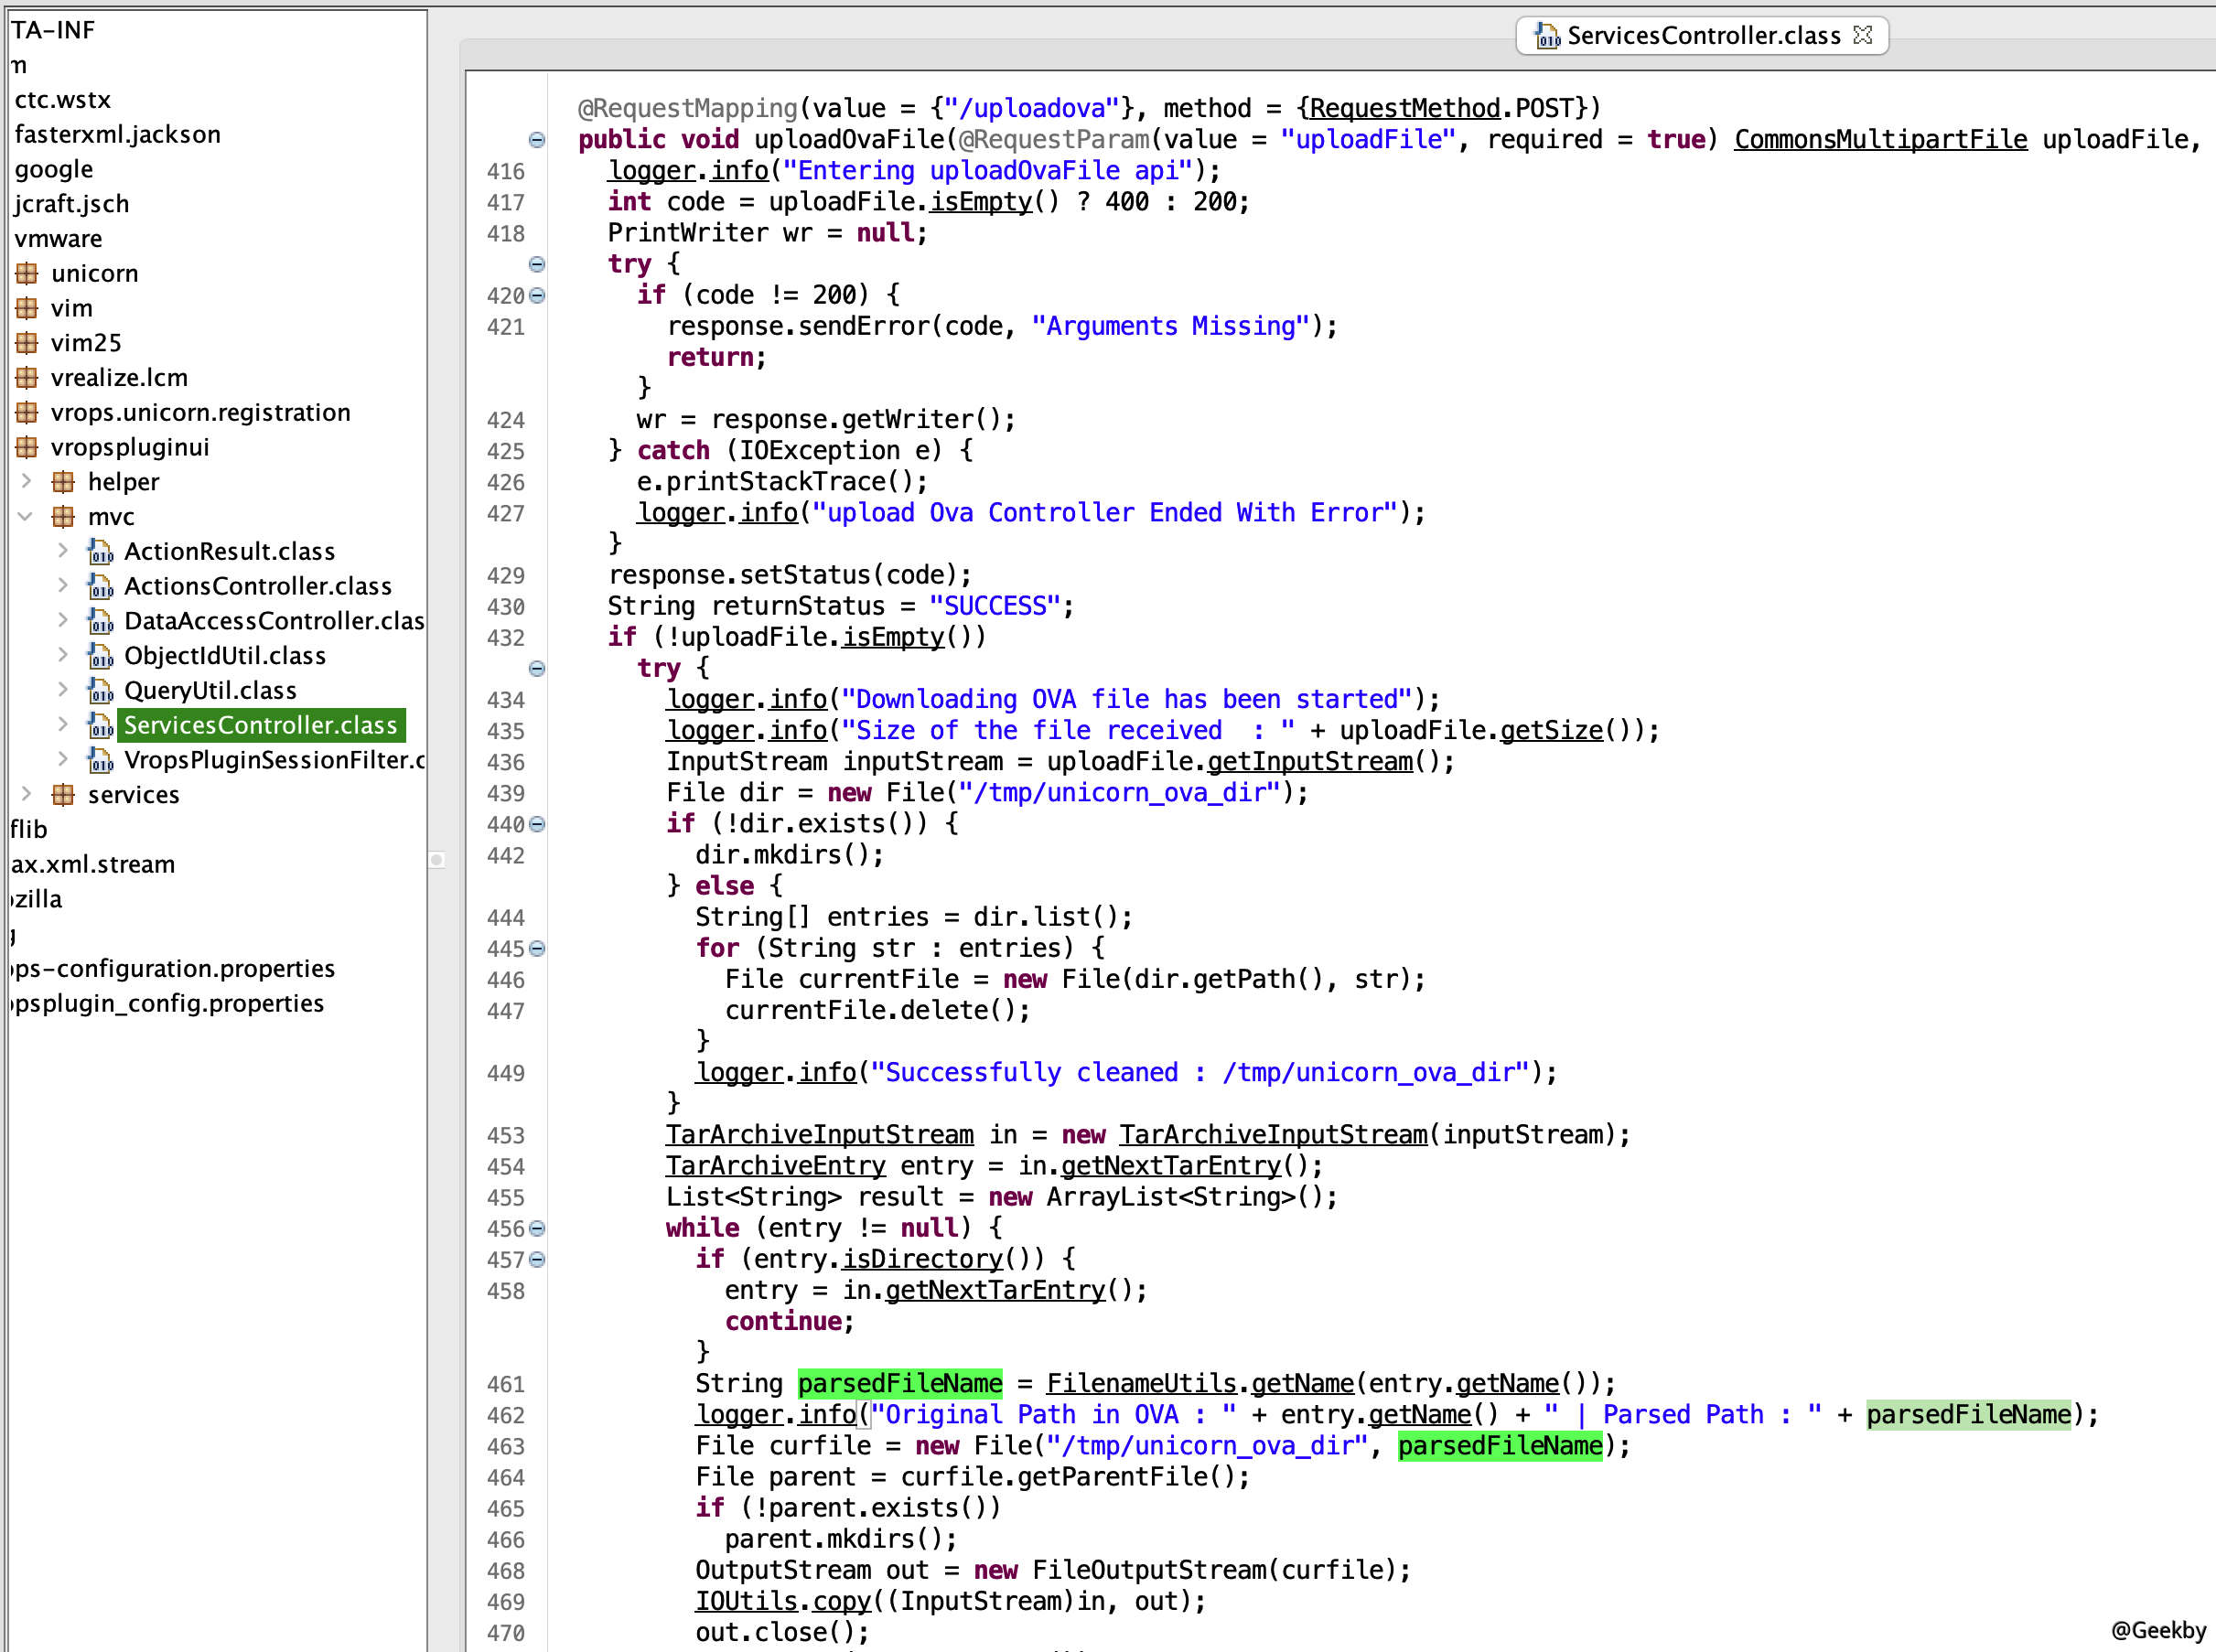The height and width of the screenshot is (1652, 2216).
Task: Close the ServicesController.class tab
Action: coord(1862,36)
